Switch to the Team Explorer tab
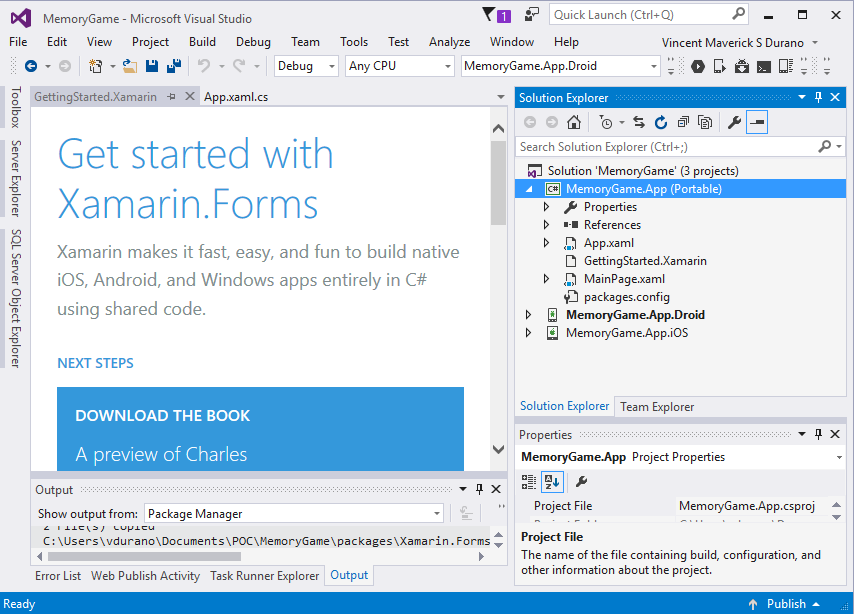 tap(657, 407)
